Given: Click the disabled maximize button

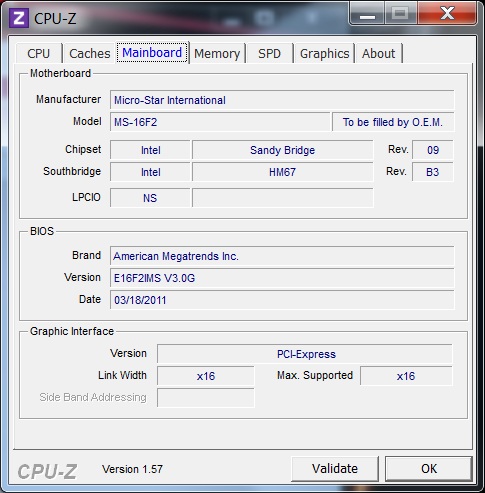Looking at the screenshot, I should point(401,13).
